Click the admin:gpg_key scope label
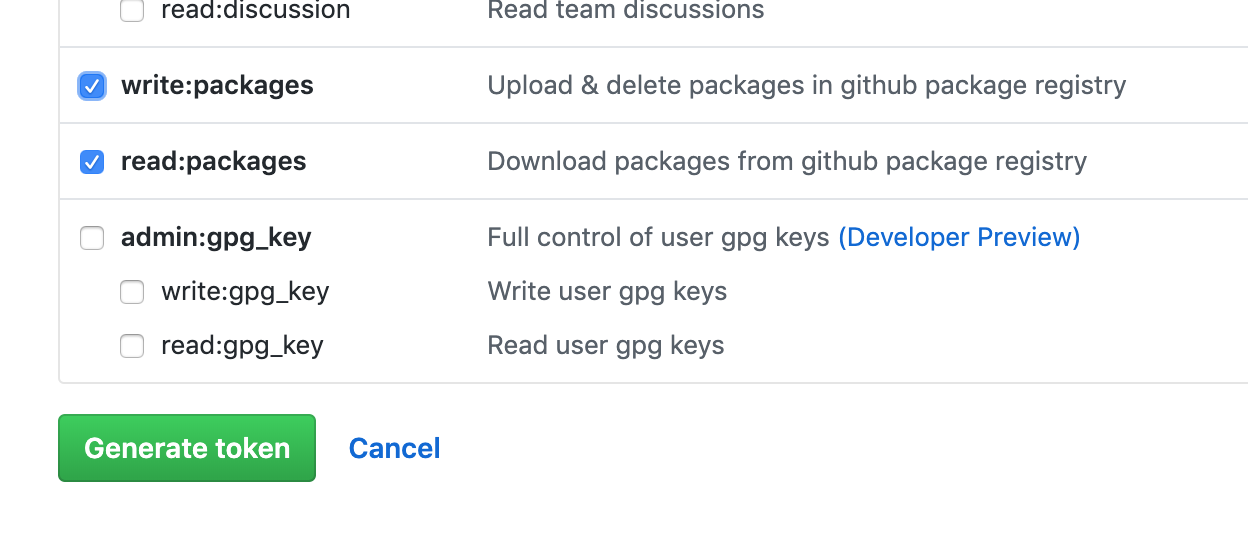 [x=216, y=238]
